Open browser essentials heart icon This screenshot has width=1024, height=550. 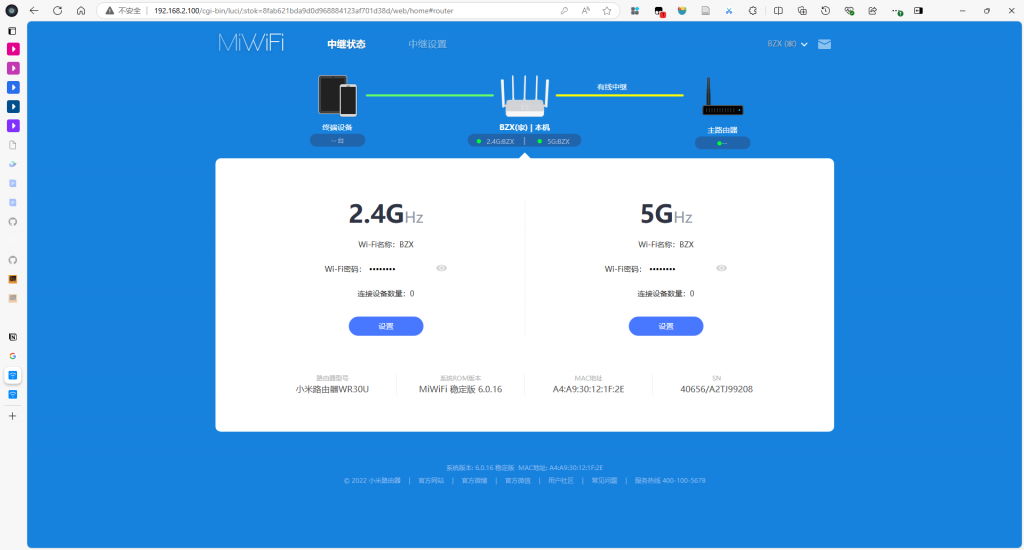(849, 10)
